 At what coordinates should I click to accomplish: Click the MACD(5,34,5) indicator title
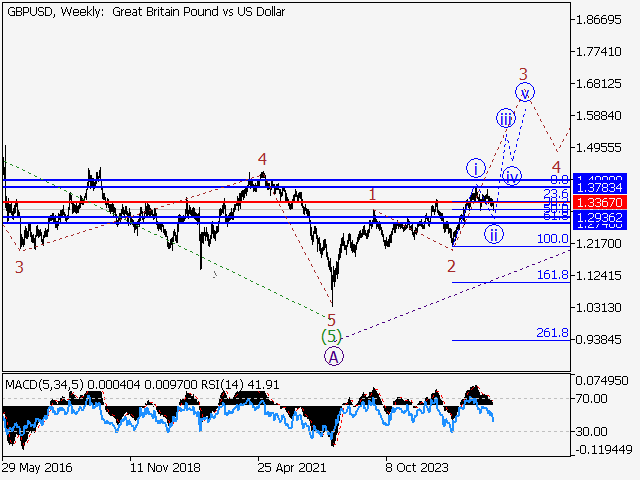[x=47, y=384]
